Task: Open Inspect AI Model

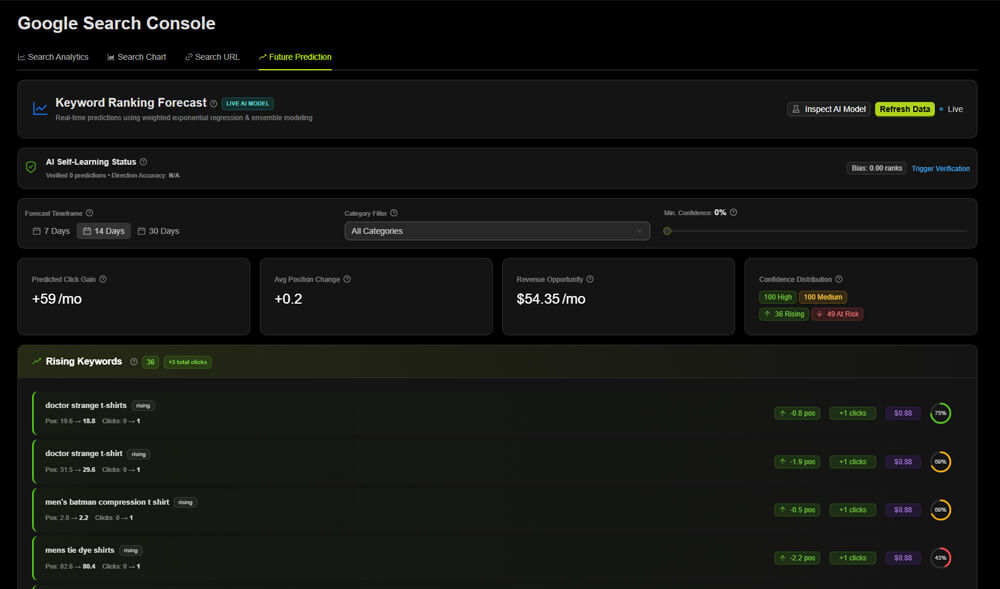Action: point(828,109)
